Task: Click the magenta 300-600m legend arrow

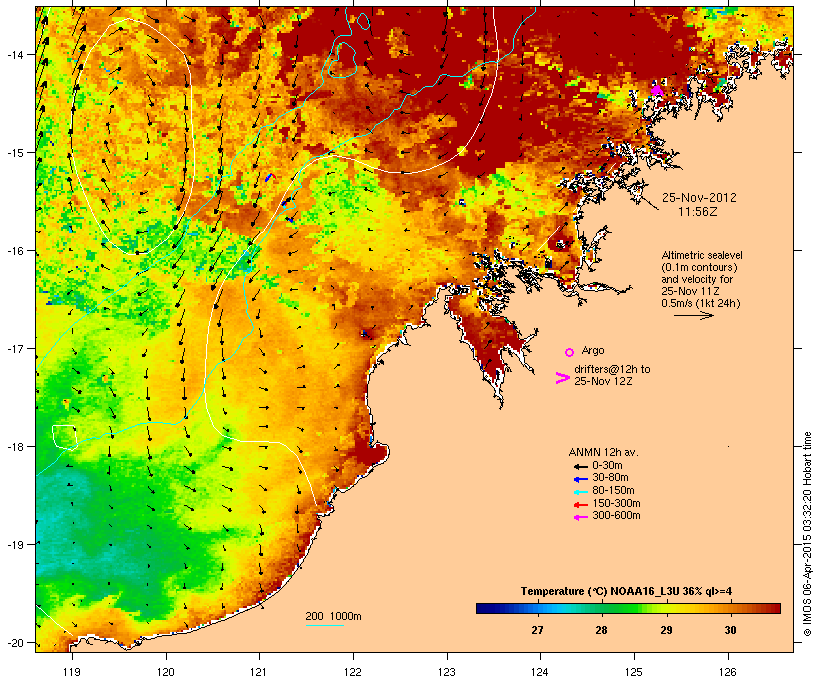Action: [x=580, y=517]
